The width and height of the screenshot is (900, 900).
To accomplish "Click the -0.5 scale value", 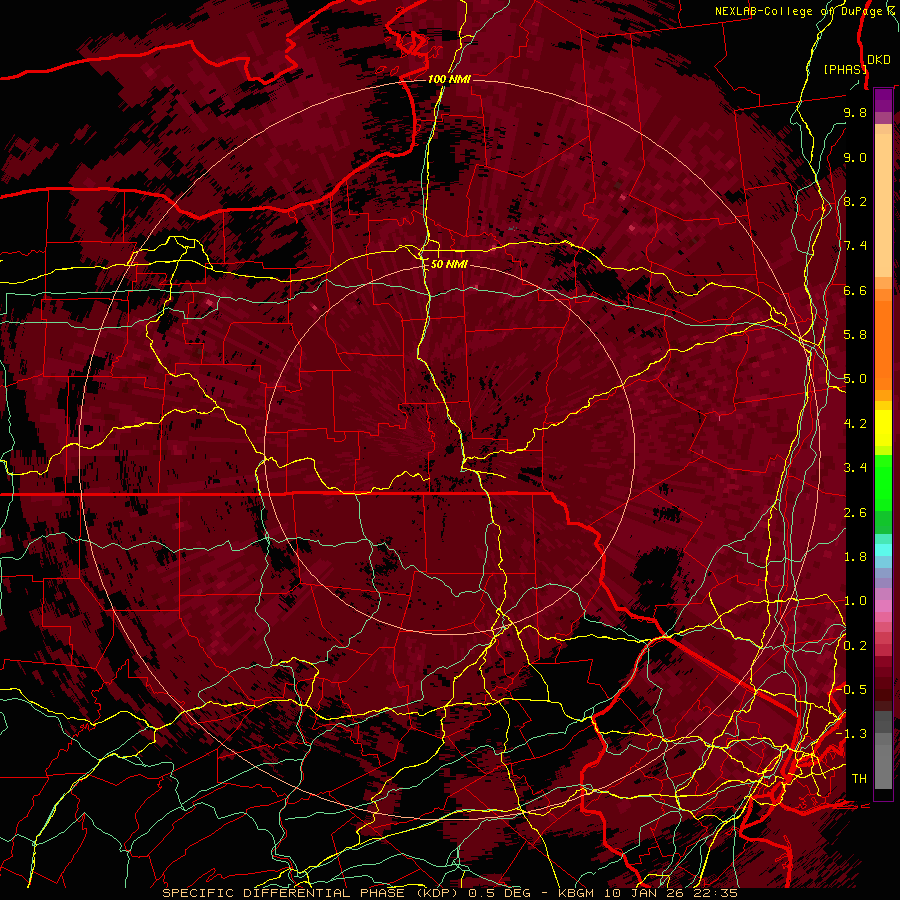I will 851,690.
